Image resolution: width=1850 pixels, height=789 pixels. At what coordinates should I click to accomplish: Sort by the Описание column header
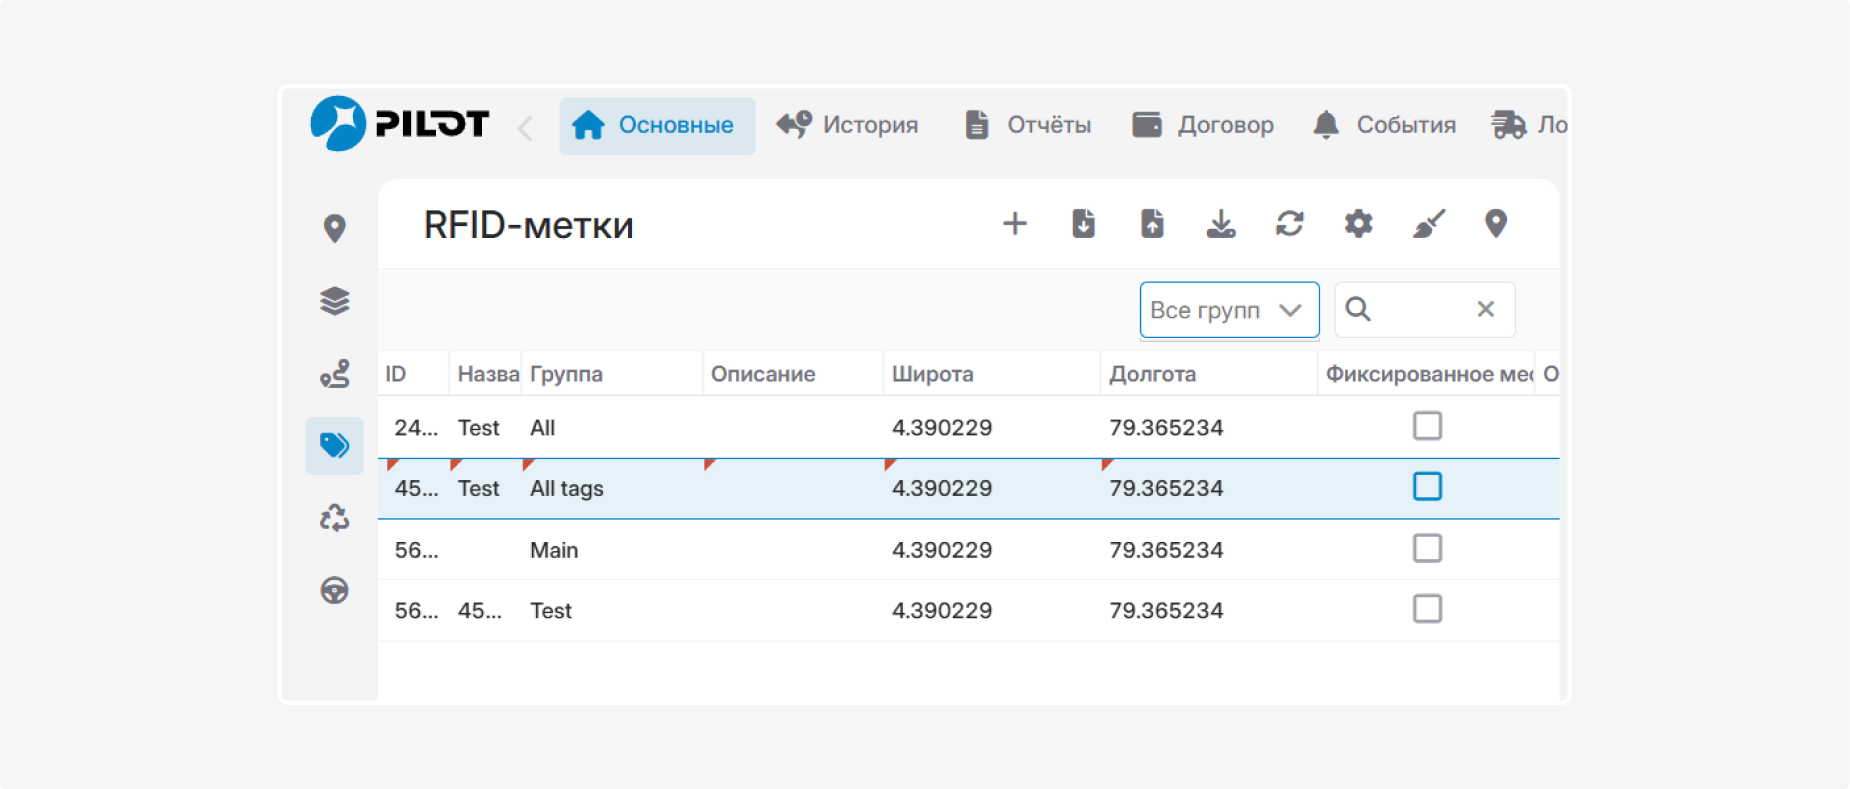click(x=793, y=374)
